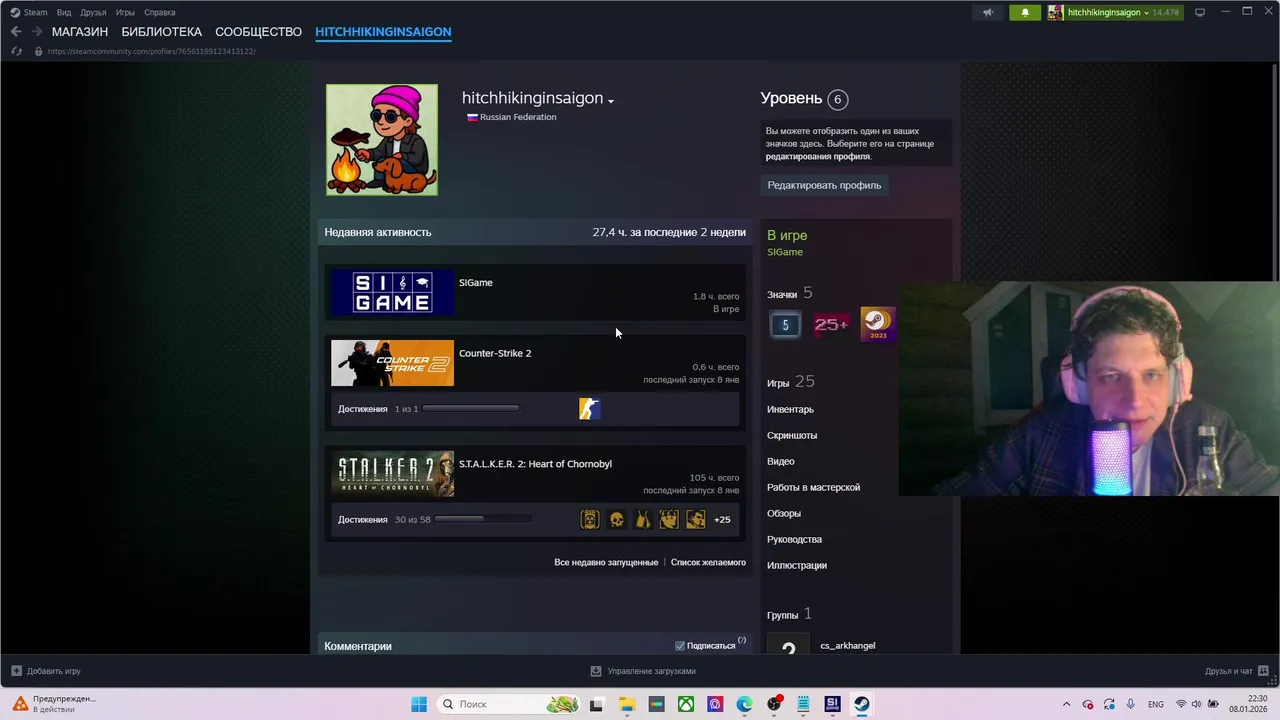Expand the hitchhikinginsaigon profile name dropdown
Image resolution: width=1280 pixels, height=720 pixels.
(x=610, y=101)
